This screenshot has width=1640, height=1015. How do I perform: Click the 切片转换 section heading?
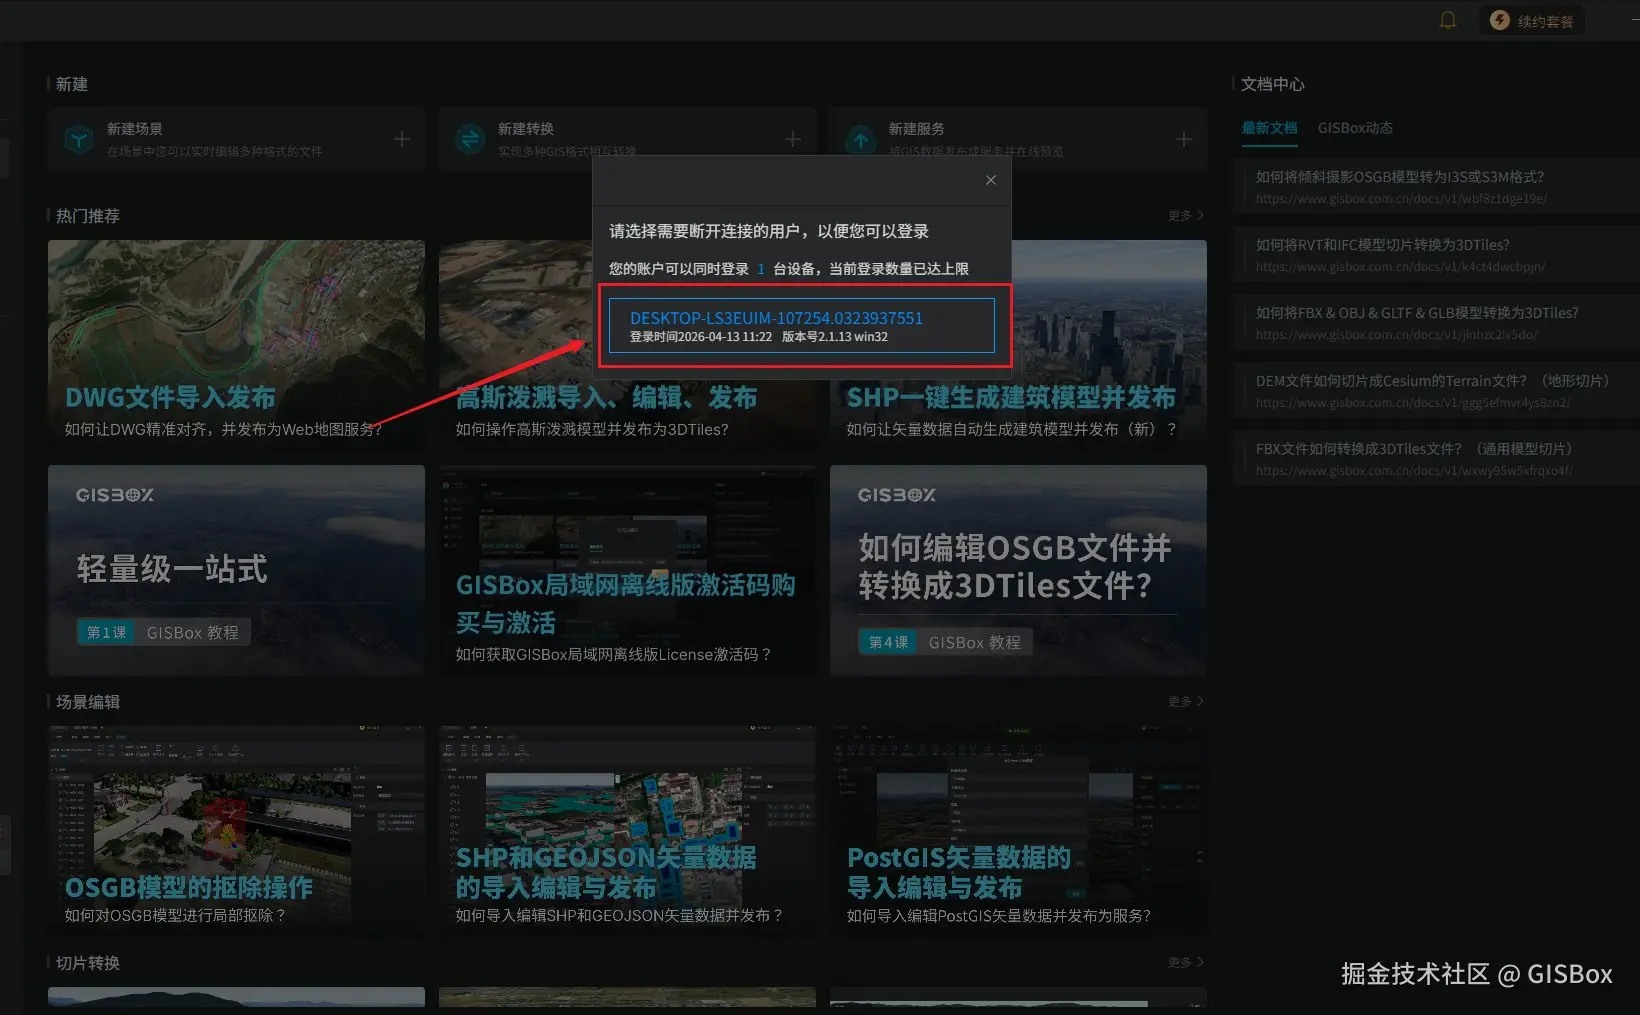(88, 963)
